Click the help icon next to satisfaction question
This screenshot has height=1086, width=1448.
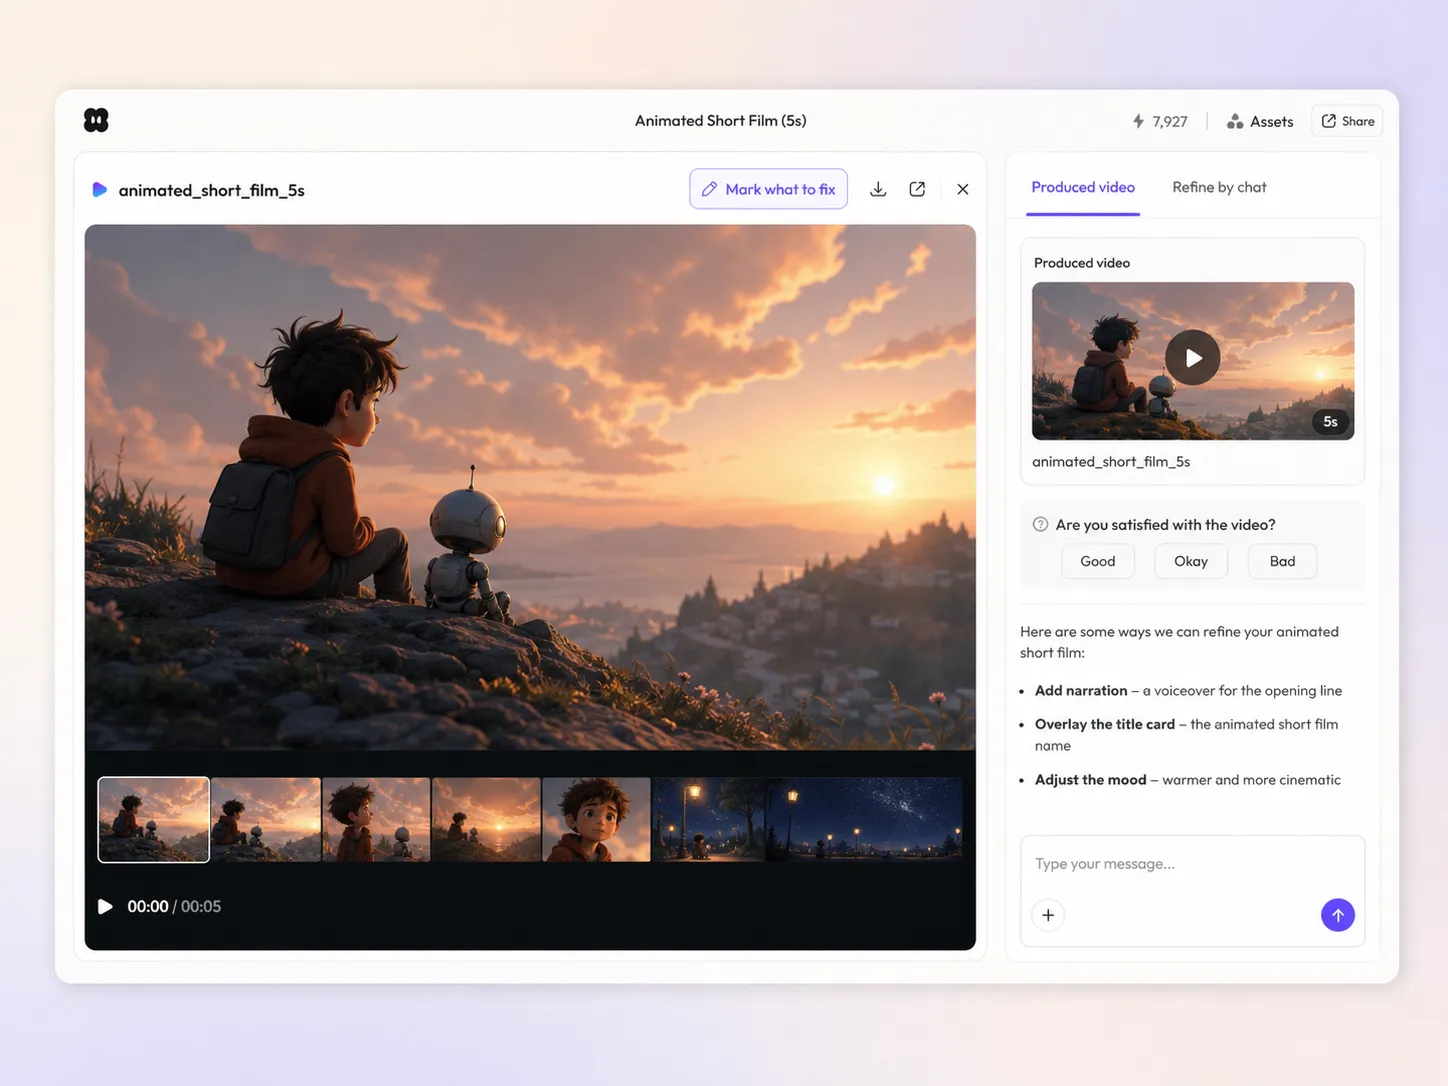click(1040, 524)
